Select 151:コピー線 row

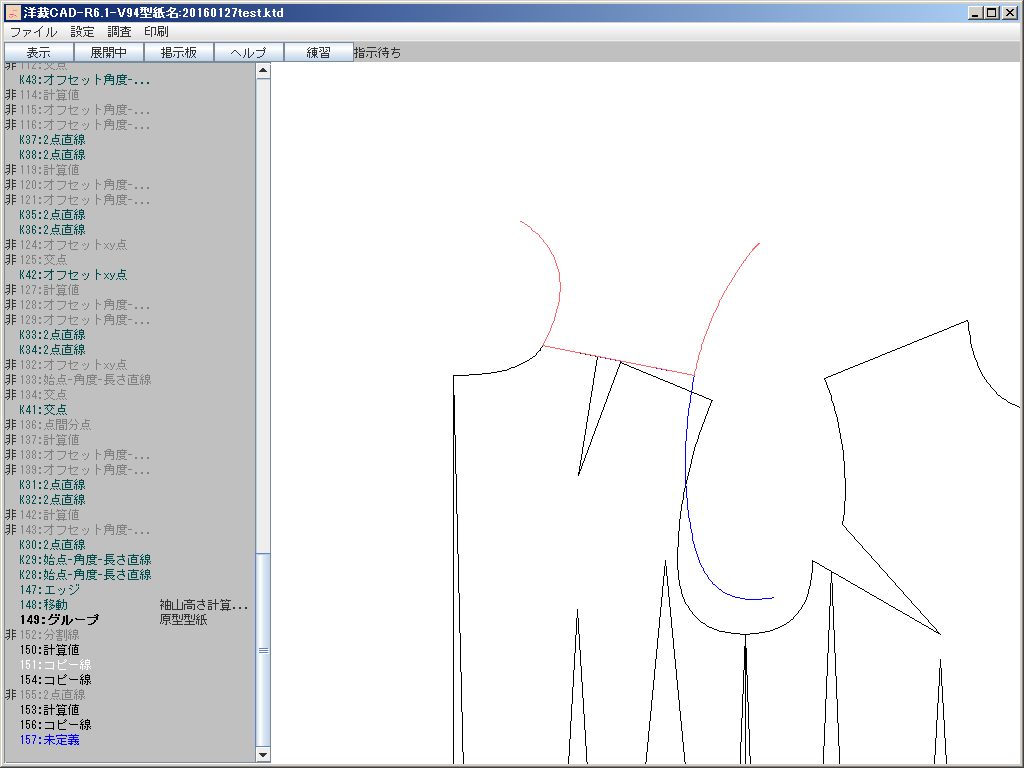point(56,665)
